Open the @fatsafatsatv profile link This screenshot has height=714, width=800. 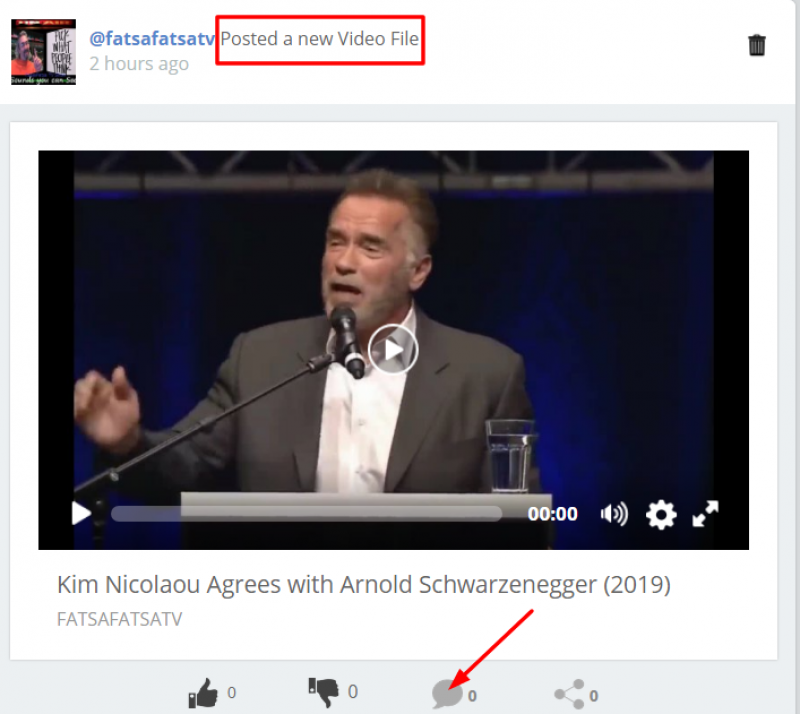152,39
